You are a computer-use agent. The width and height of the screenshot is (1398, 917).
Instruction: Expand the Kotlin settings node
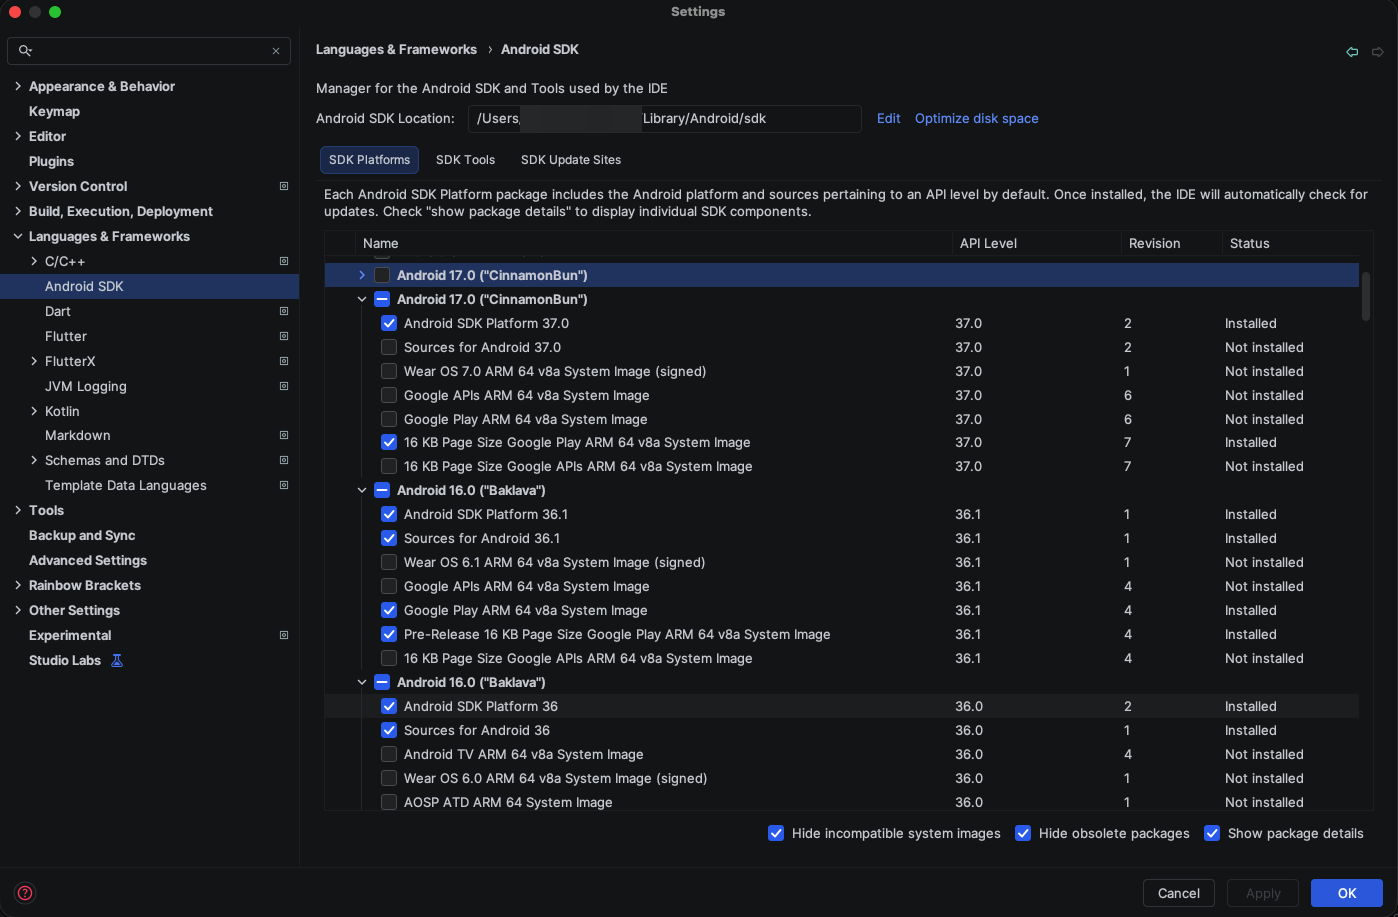pyautogui.click(x=34, y=411)
